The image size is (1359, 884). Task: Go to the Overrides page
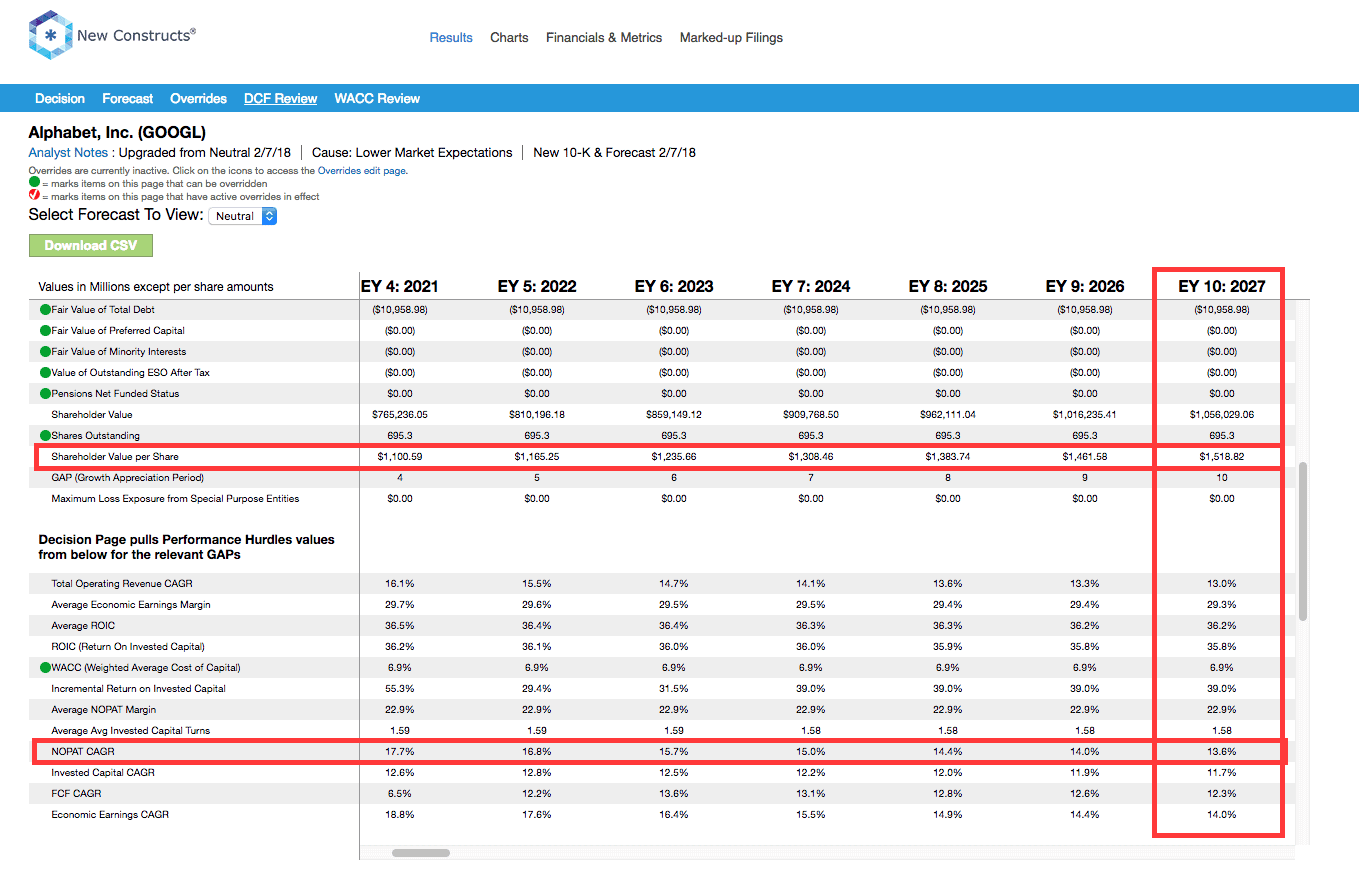pos(199,98)
